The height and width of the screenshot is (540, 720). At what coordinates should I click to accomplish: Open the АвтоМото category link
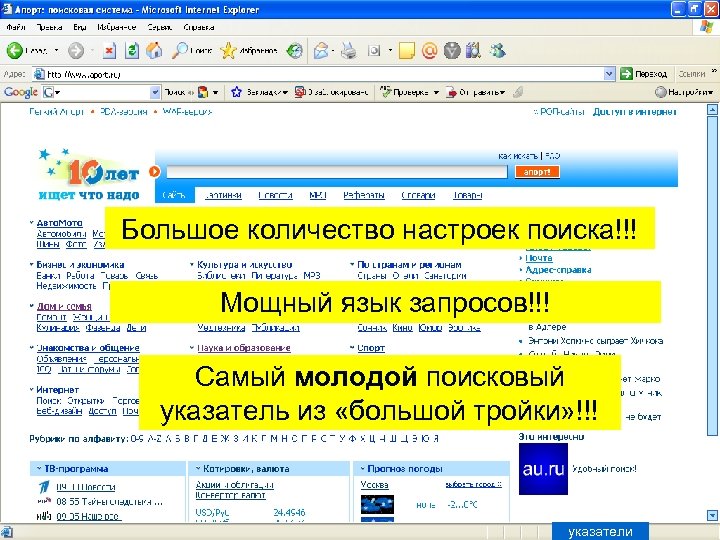60,223
